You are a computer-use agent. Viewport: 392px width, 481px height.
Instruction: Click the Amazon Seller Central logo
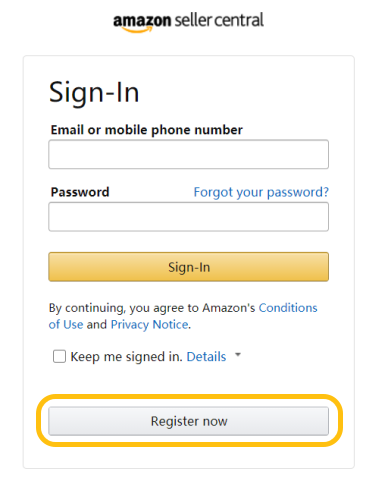(x=189, y=22)
